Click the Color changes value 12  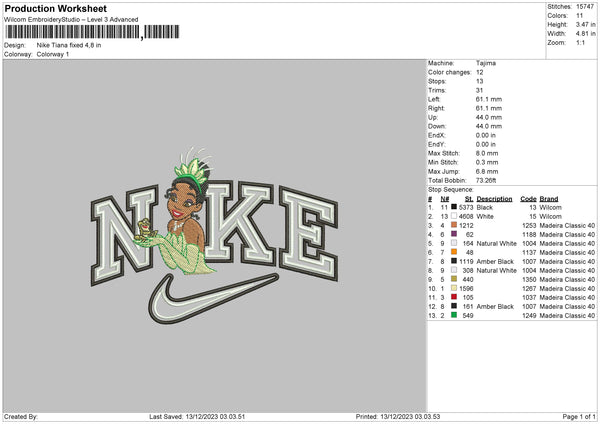pos(479,72)
